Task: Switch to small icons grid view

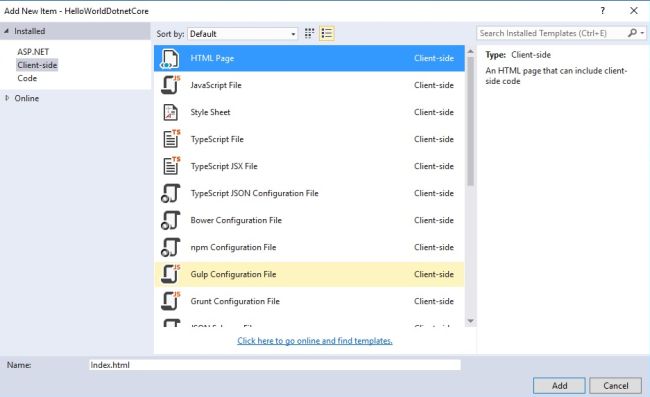Action: click(x=309, y=34)
